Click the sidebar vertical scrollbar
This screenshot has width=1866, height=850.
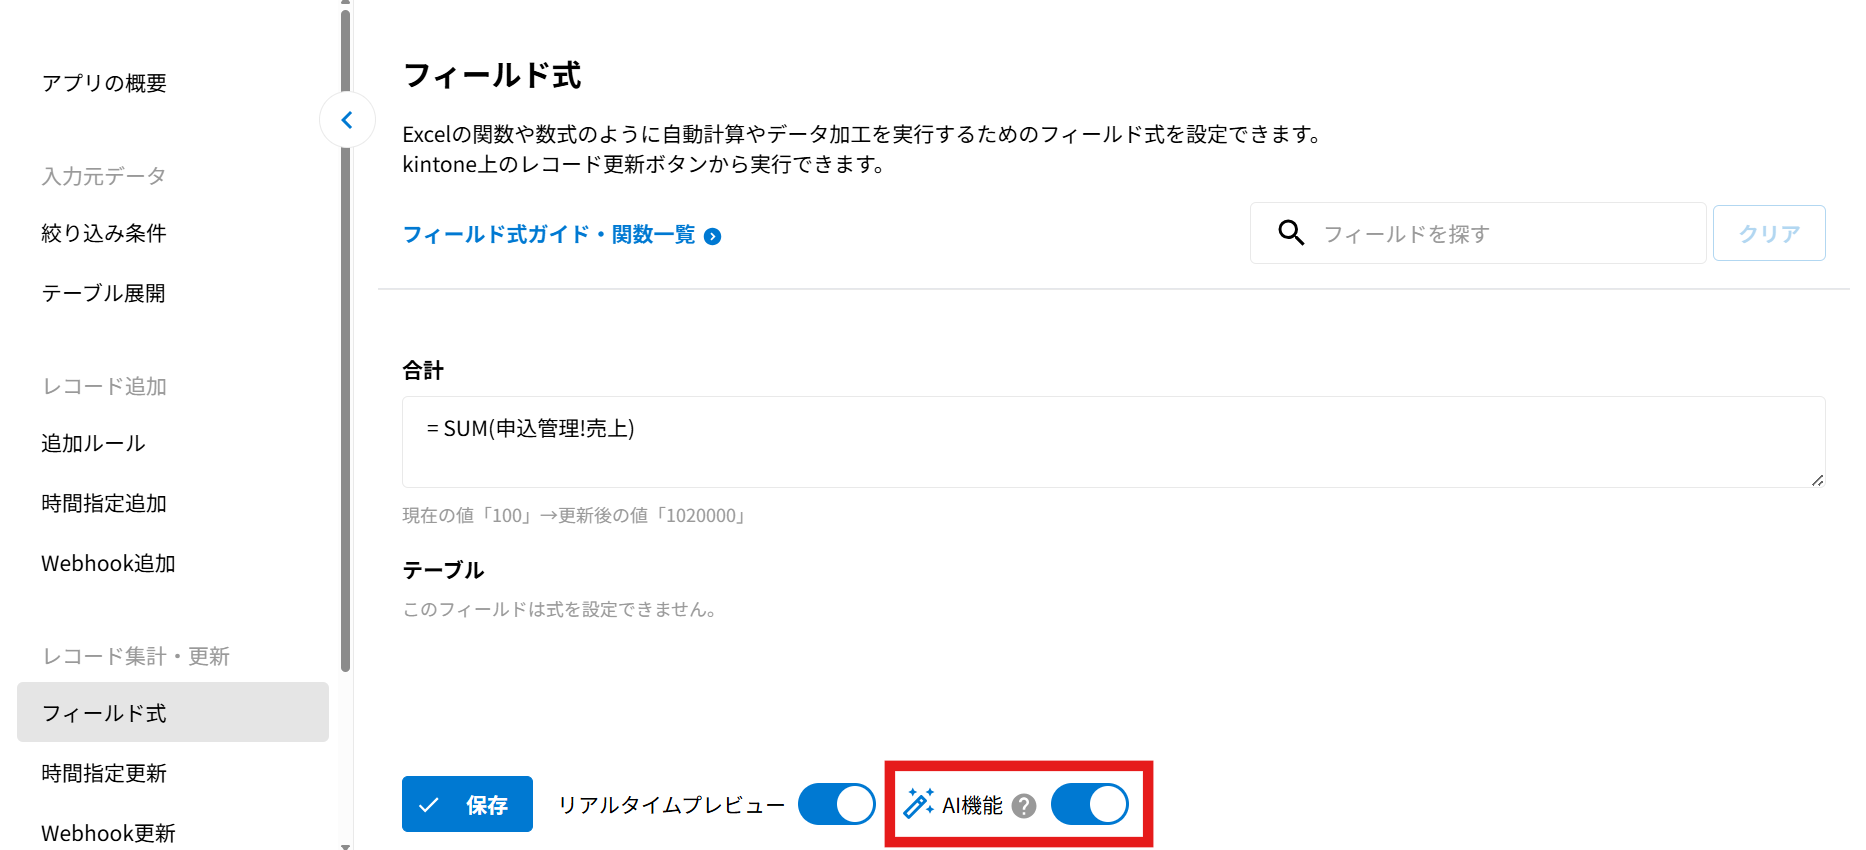point(346,340)
